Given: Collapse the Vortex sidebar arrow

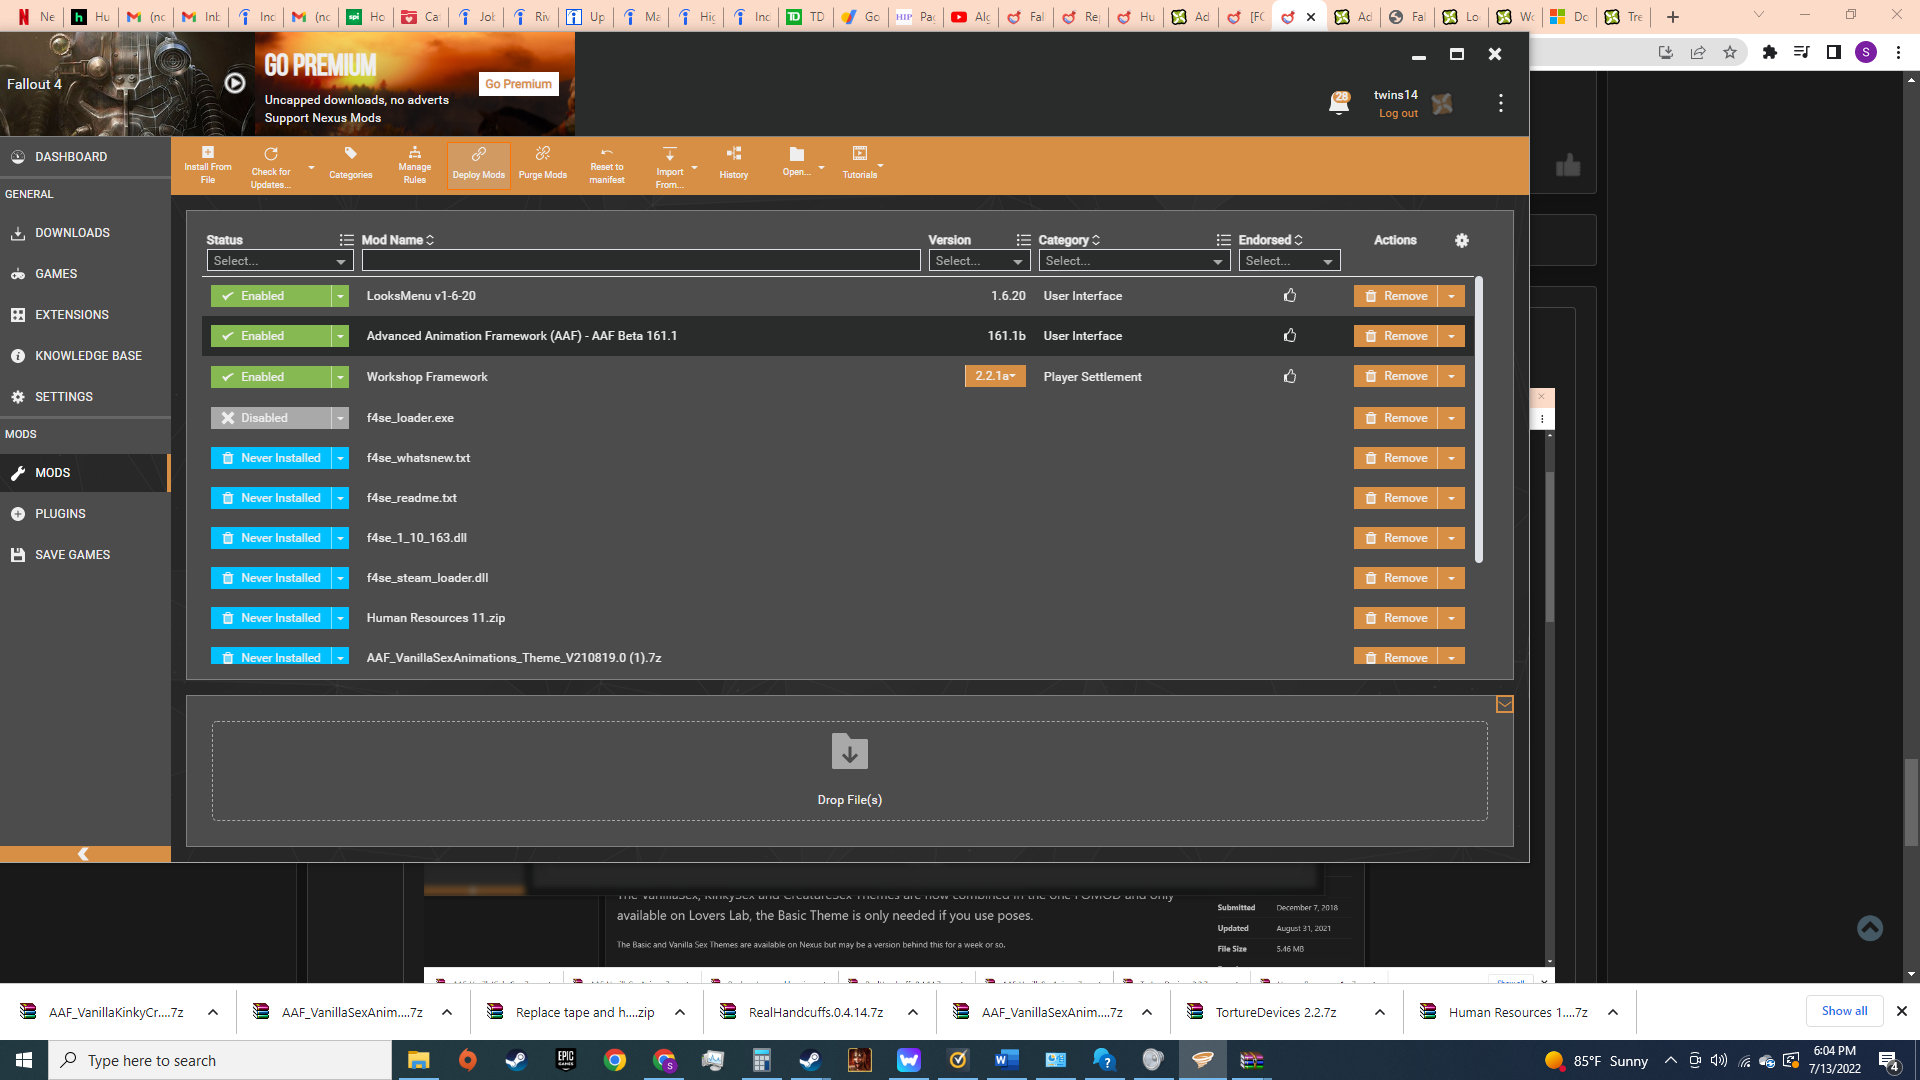Looking at the screenshot, I should coord(84,854).
